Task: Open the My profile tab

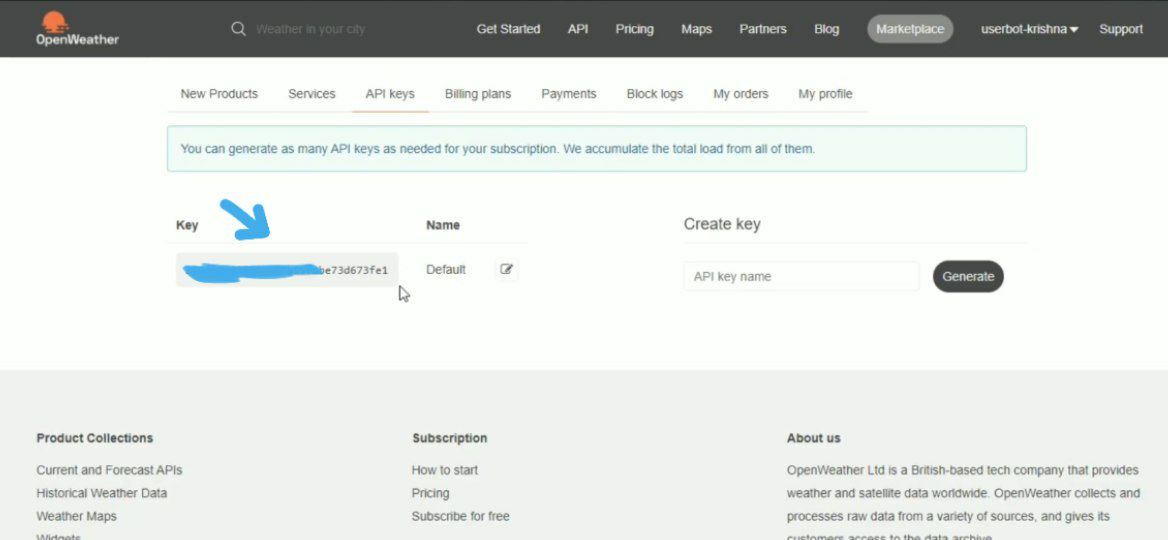Action: (825, 94)
